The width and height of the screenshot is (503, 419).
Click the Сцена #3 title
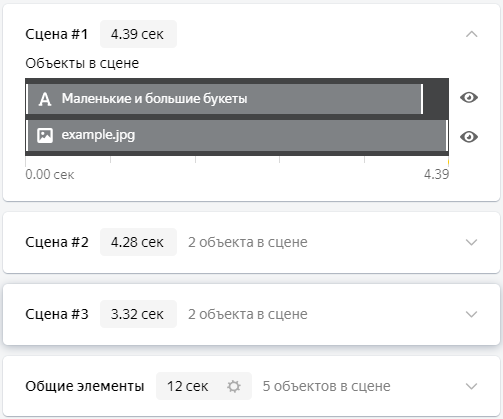[57, 314]
